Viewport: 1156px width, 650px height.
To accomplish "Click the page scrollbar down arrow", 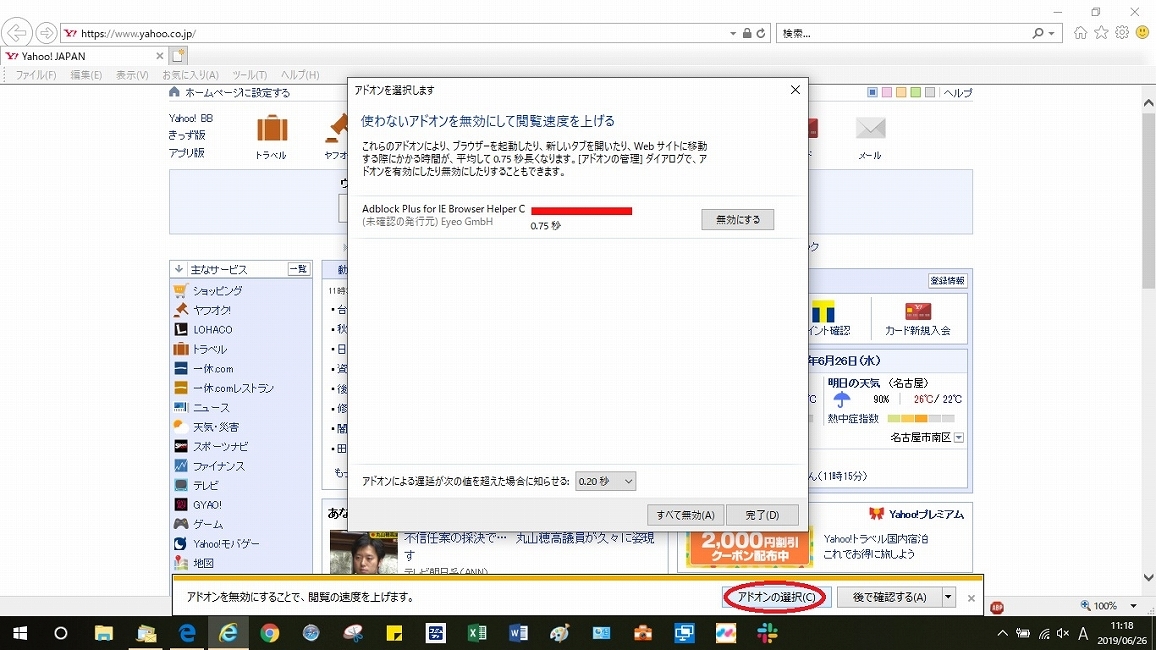I will pyautogui.click(x=1149, y=578).
